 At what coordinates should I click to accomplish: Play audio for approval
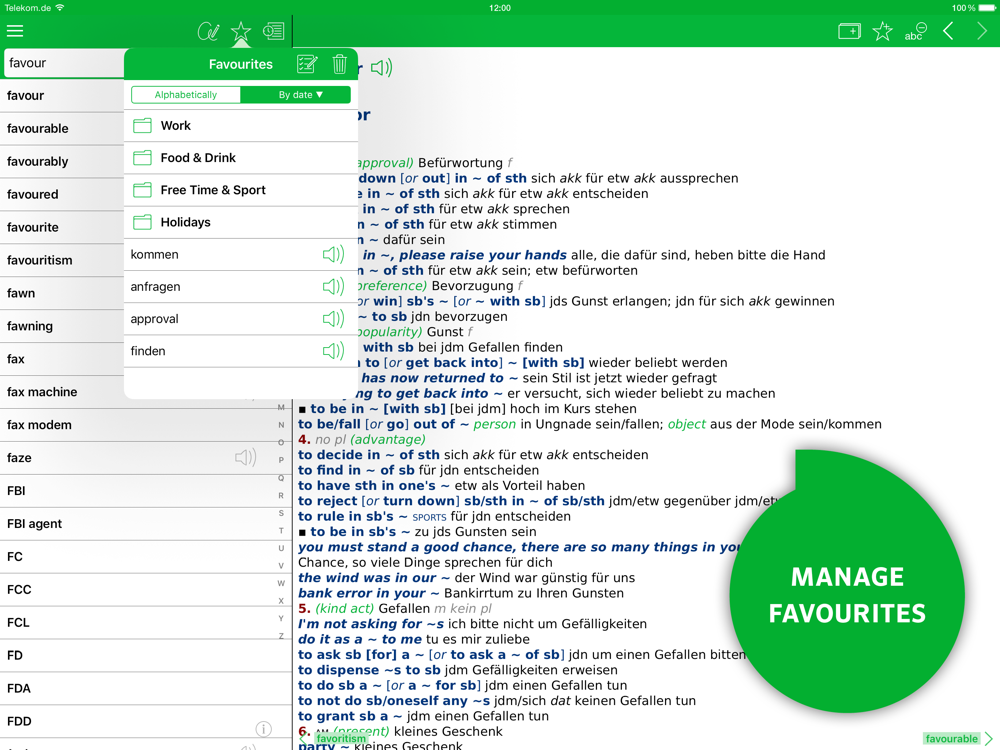click(334, 318)
